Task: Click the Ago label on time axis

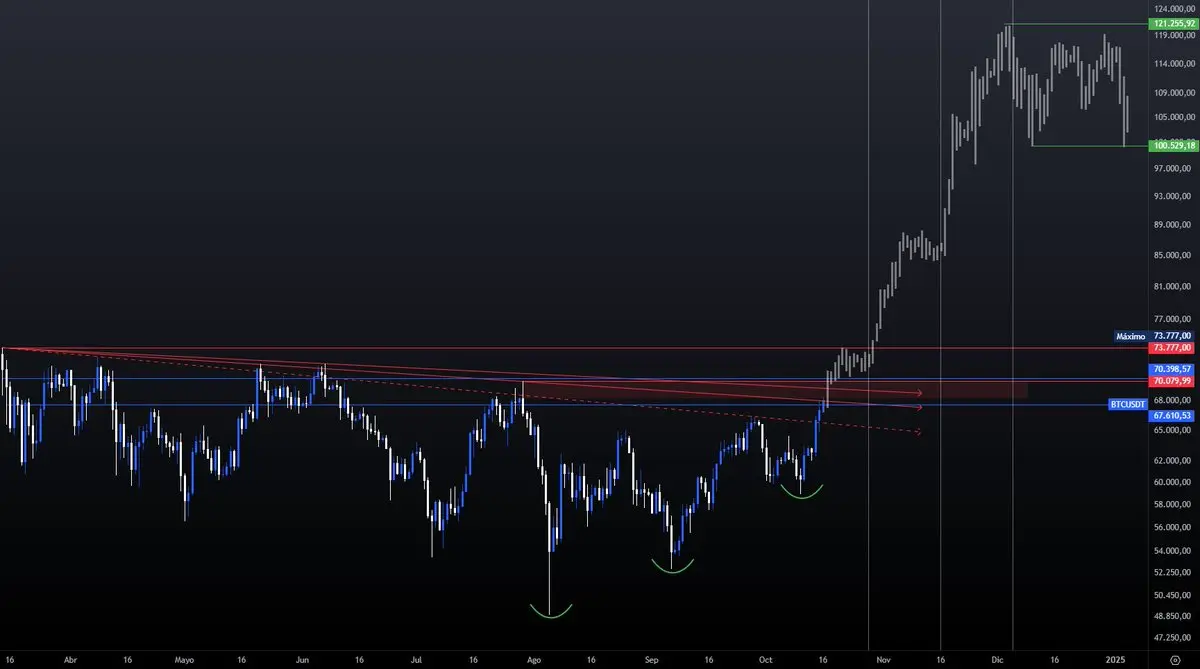Action: (x=534, y=660)
